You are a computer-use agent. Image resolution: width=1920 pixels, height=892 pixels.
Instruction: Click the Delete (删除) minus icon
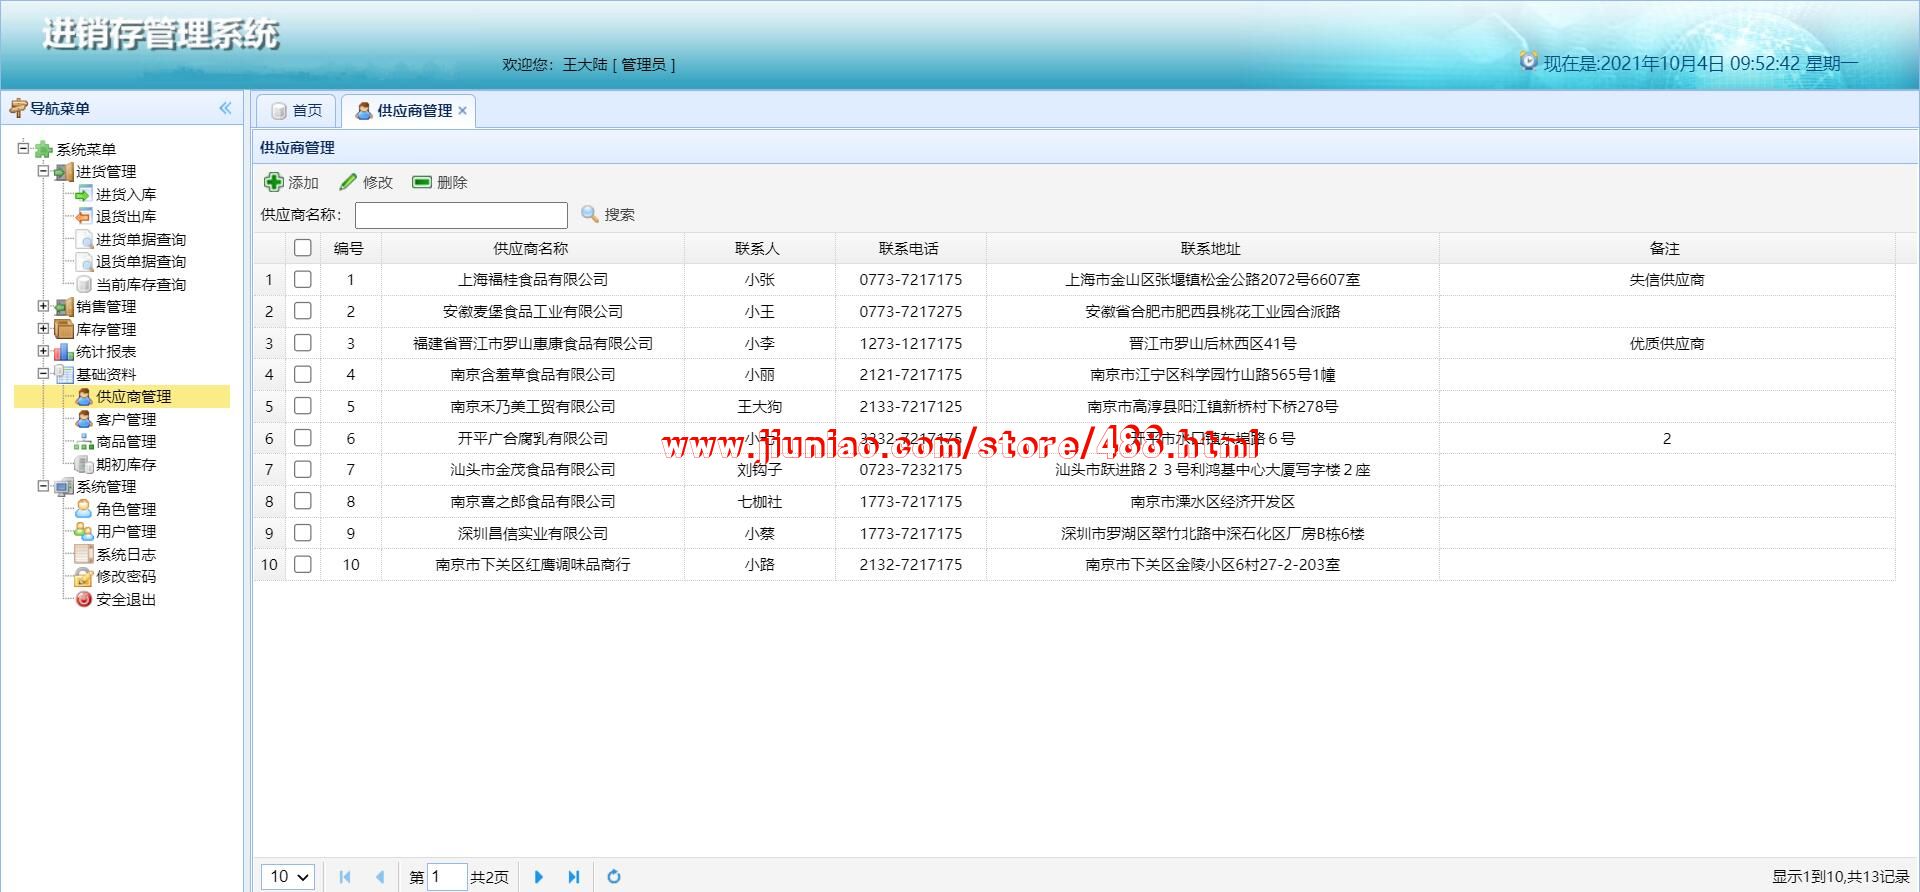click(422, 182)
